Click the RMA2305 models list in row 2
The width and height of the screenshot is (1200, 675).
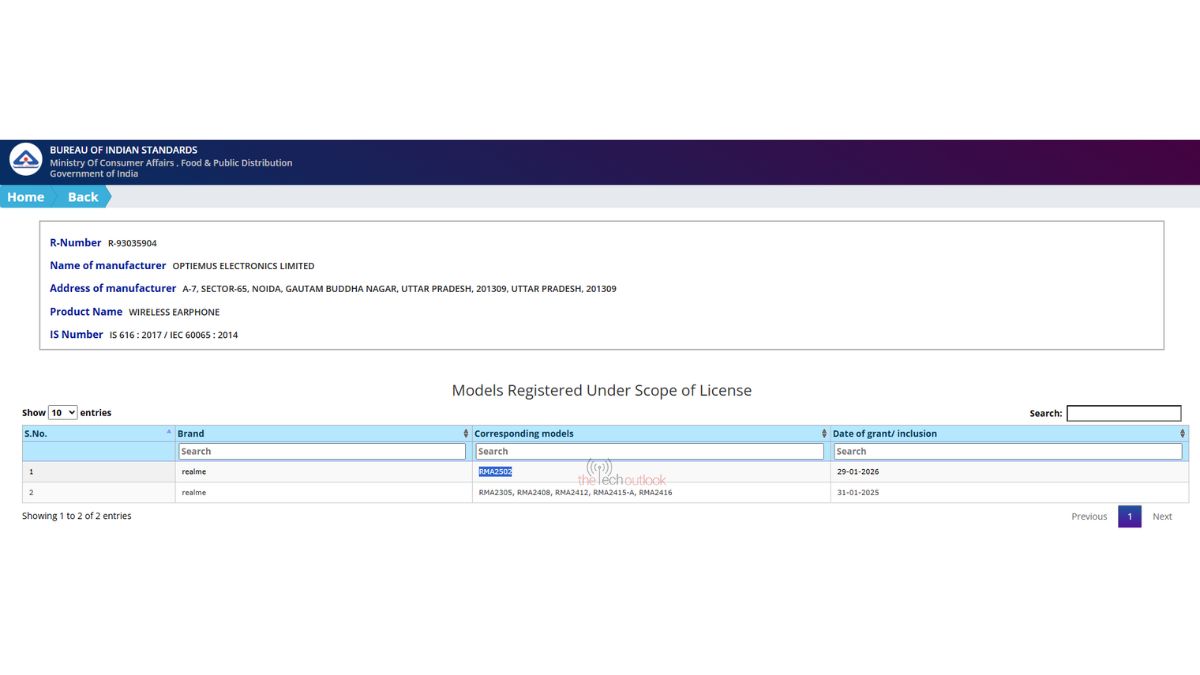coord(575,493)
